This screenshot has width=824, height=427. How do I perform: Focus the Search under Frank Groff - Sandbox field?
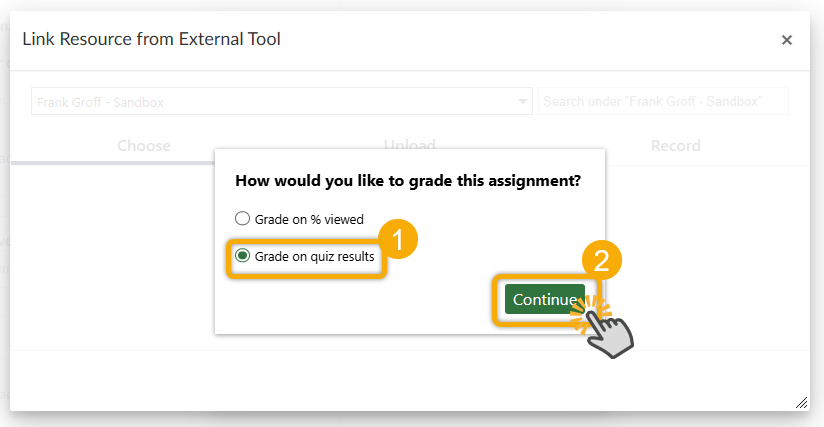point(663,101)
